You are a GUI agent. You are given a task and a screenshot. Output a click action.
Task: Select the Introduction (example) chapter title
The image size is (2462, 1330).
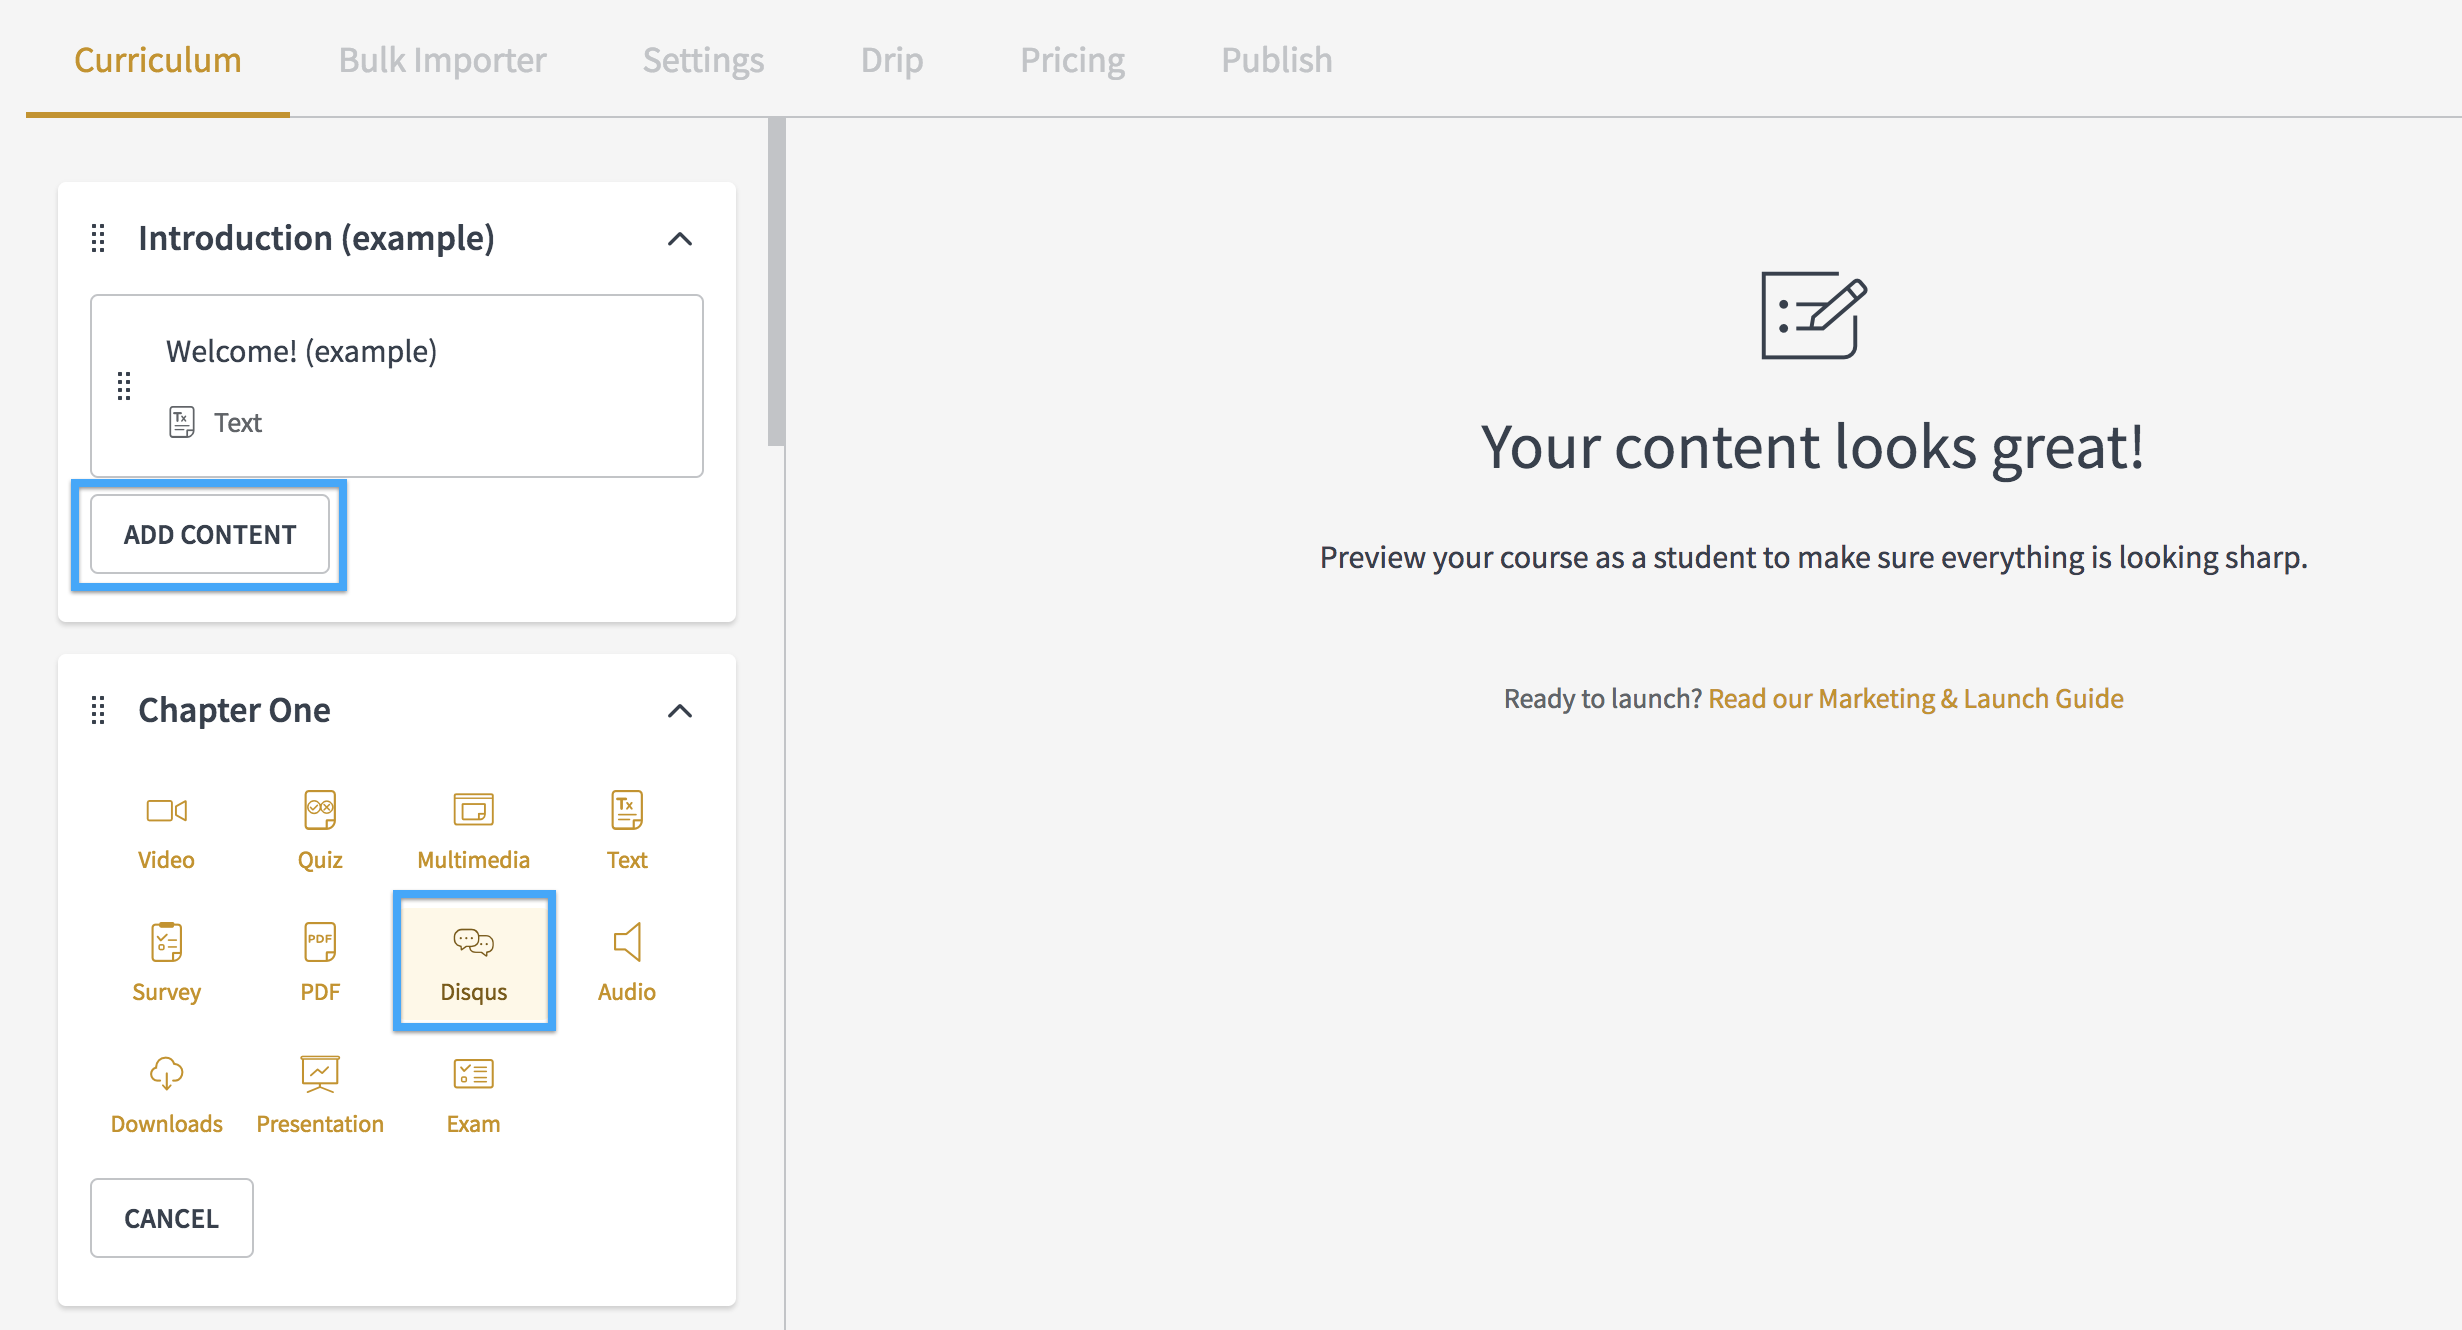tap(316, 238)
